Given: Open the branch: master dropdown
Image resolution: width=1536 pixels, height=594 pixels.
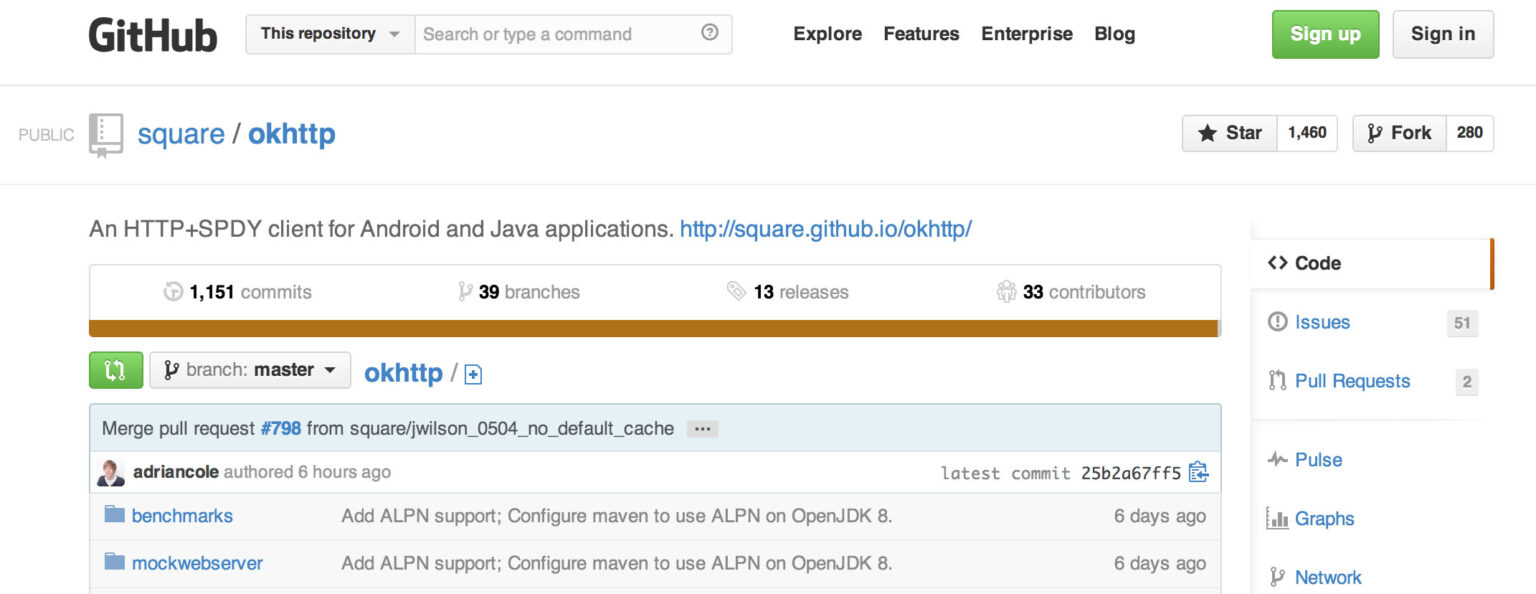Looking at the screenshot, I should [x=250, y=370].
